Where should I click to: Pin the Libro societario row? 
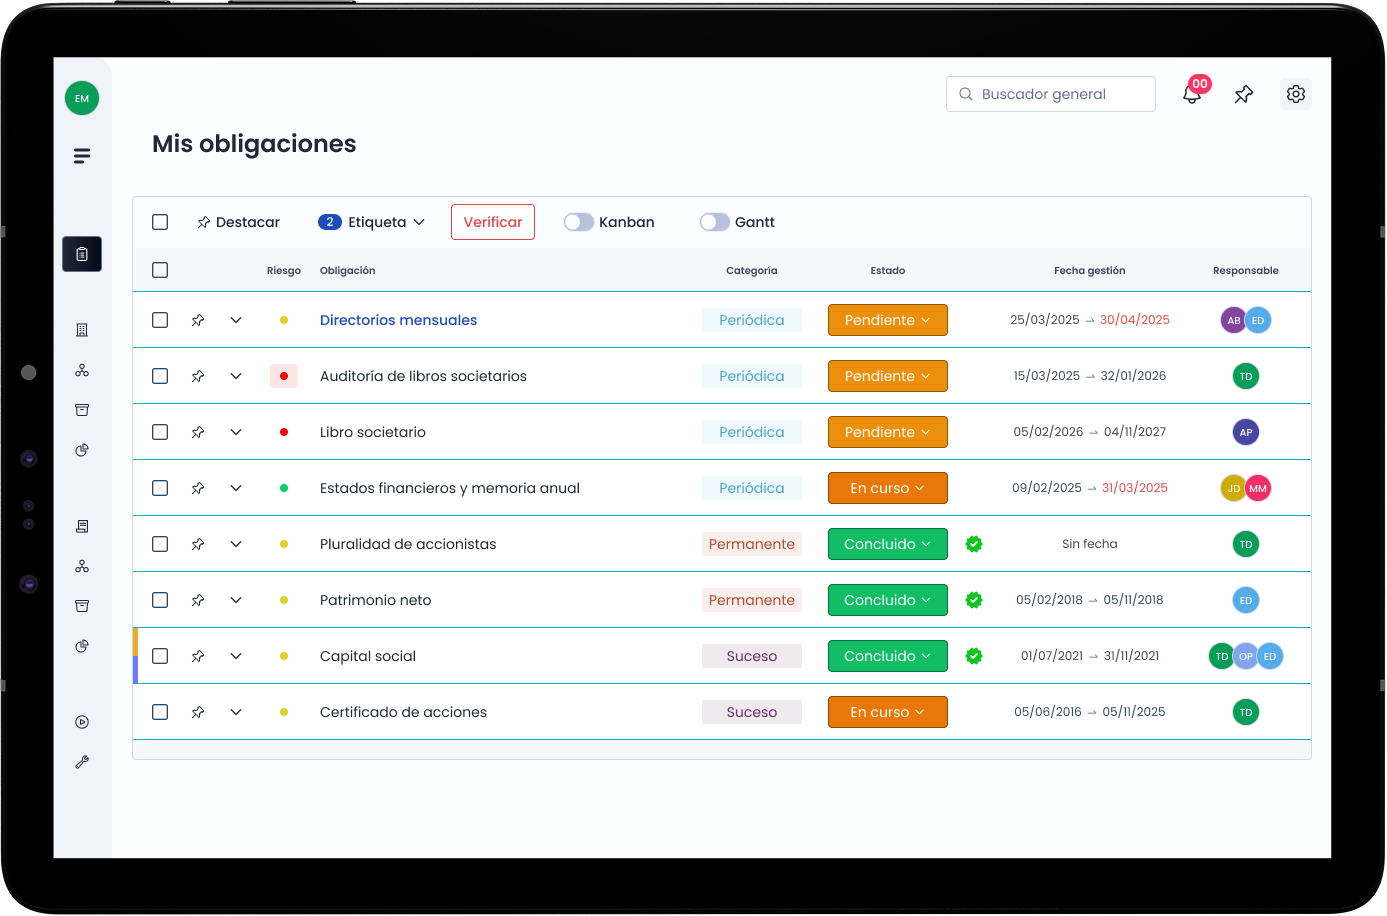(x=198, y=432)
